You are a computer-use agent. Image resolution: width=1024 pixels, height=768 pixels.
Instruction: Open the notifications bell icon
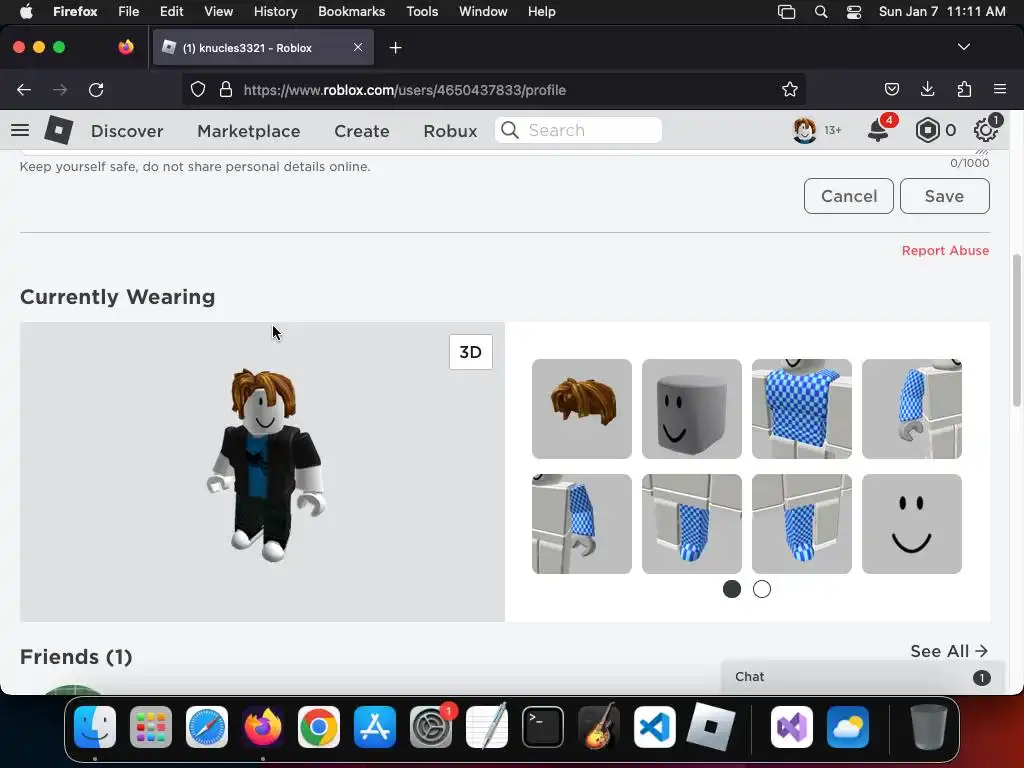pyautogui.click(x=878, y=130)
